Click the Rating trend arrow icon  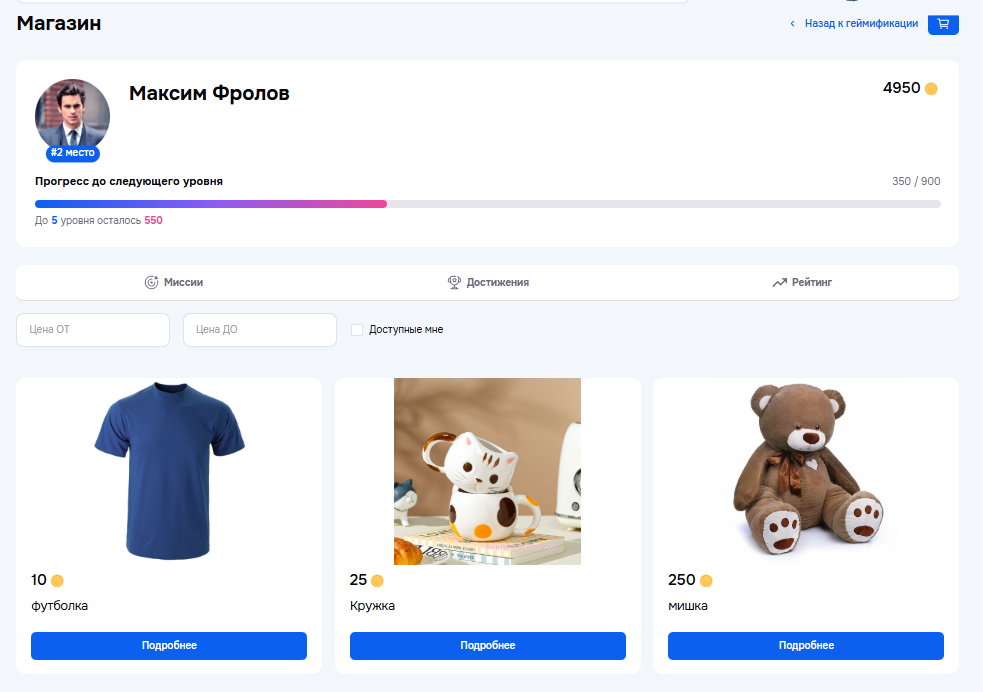click(x=779, y=283)
